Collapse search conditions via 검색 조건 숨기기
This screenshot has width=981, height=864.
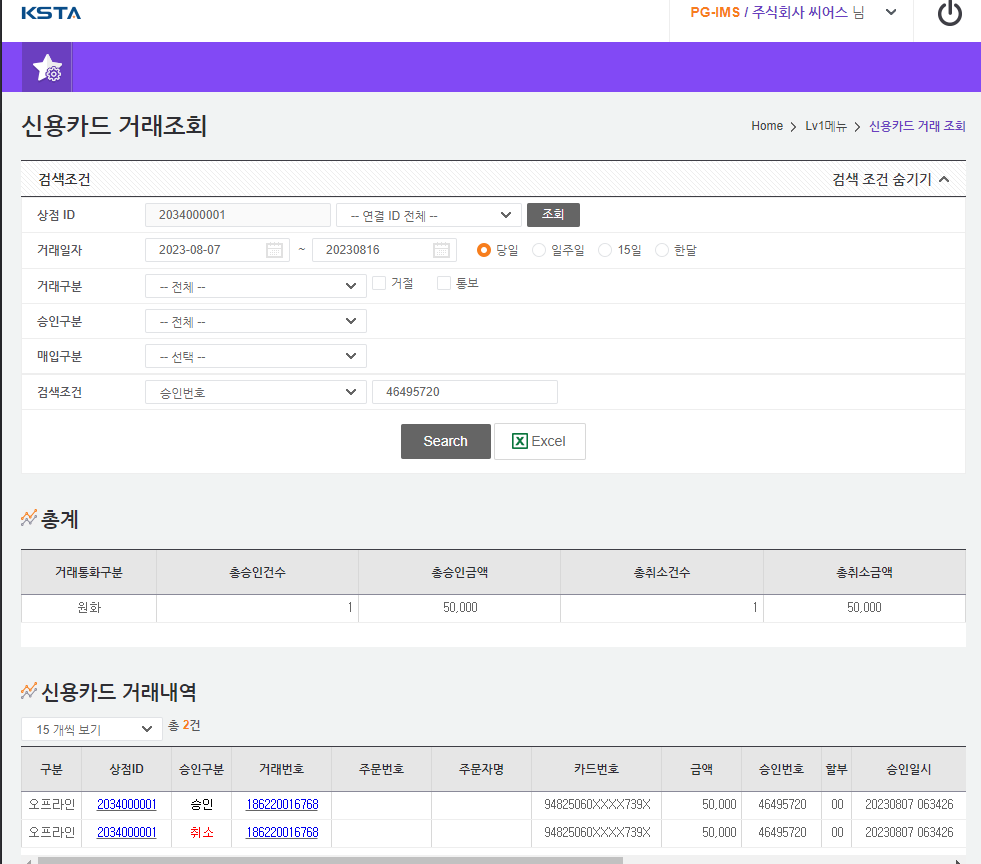point(890,180)
